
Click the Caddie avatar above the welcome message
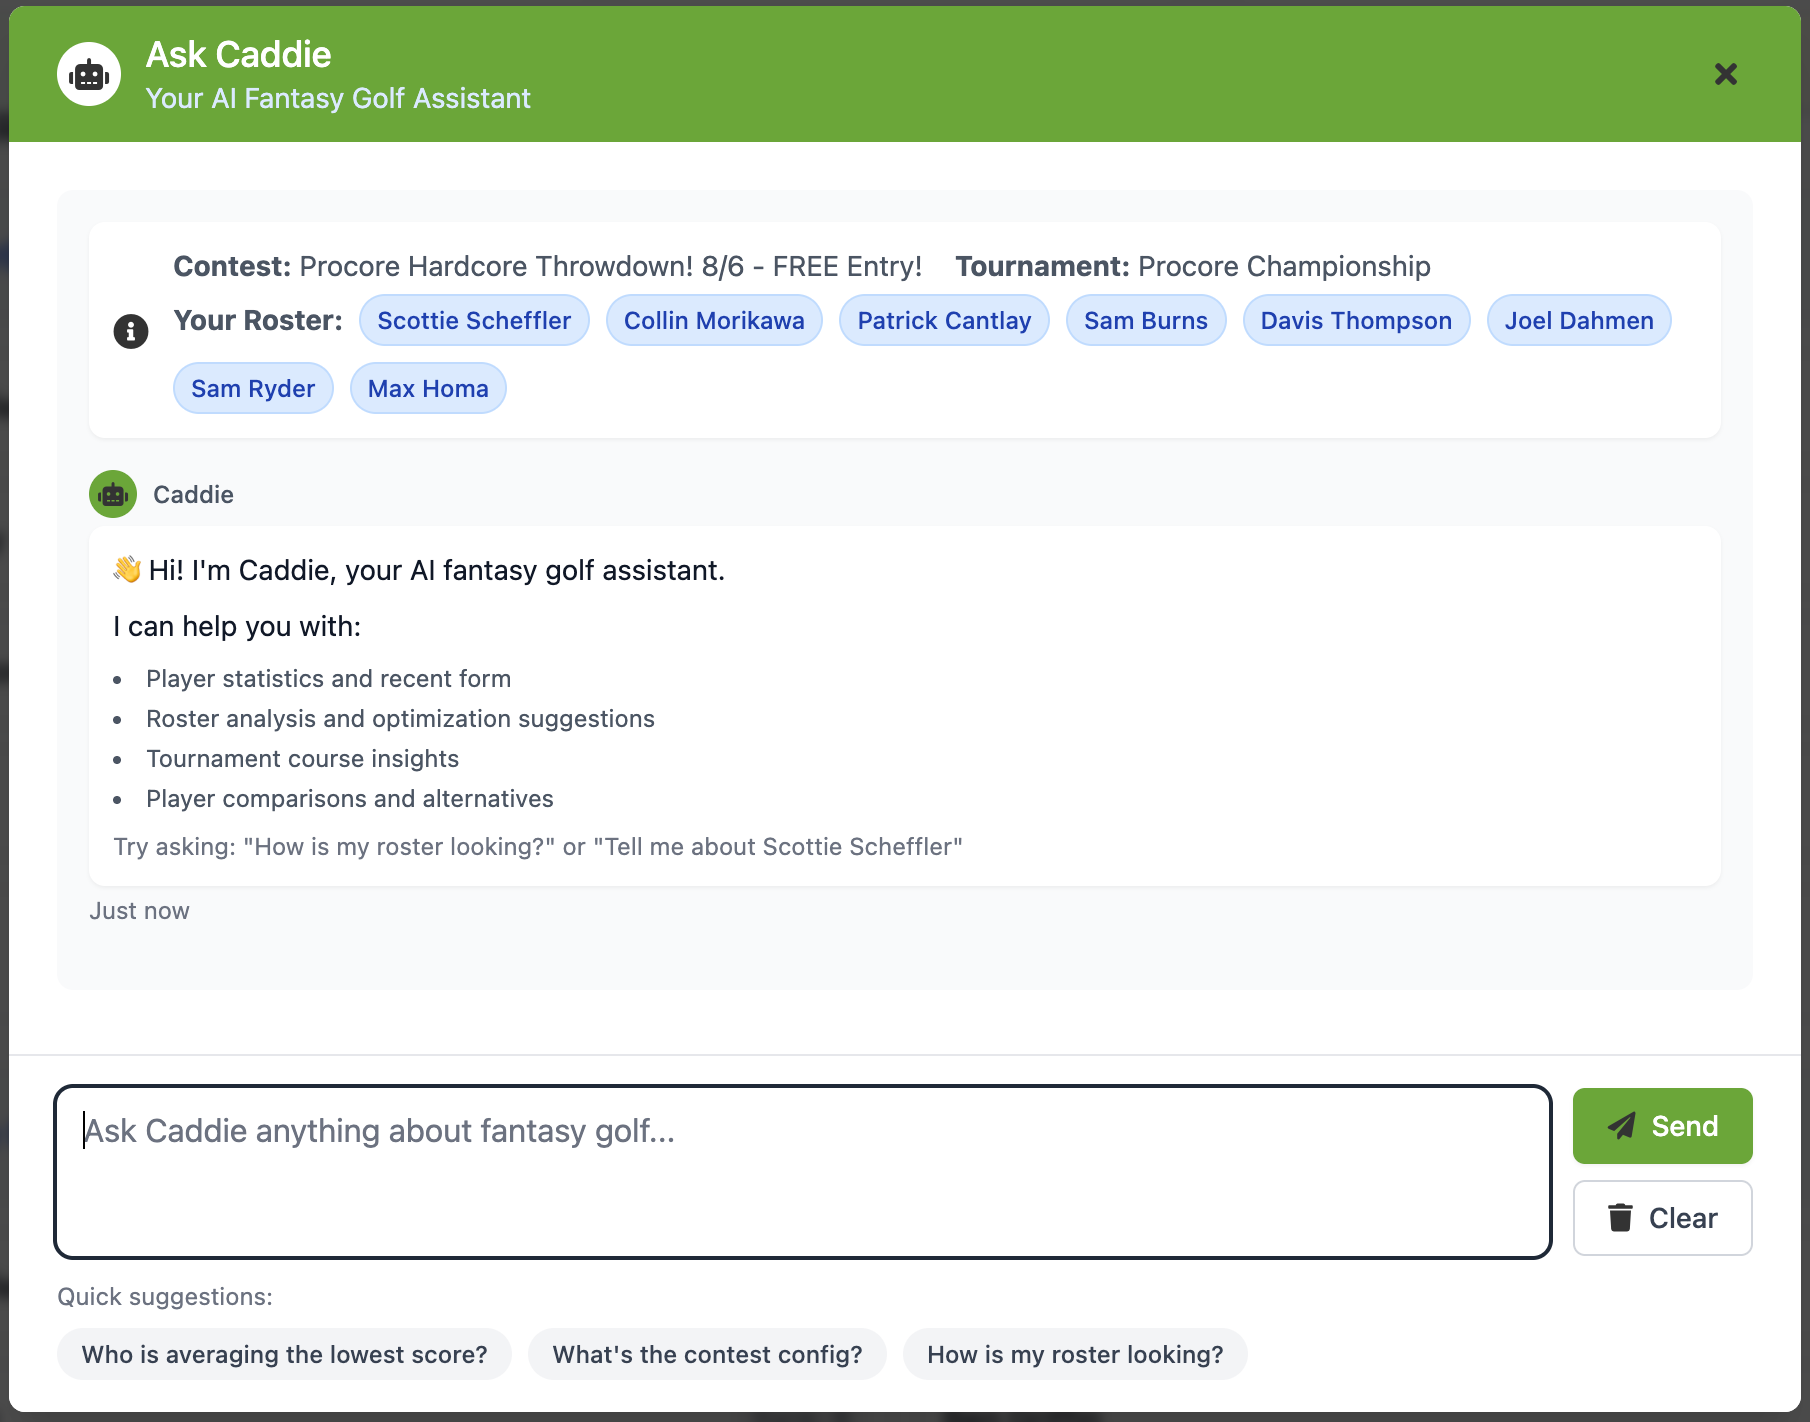click(112, 494)
